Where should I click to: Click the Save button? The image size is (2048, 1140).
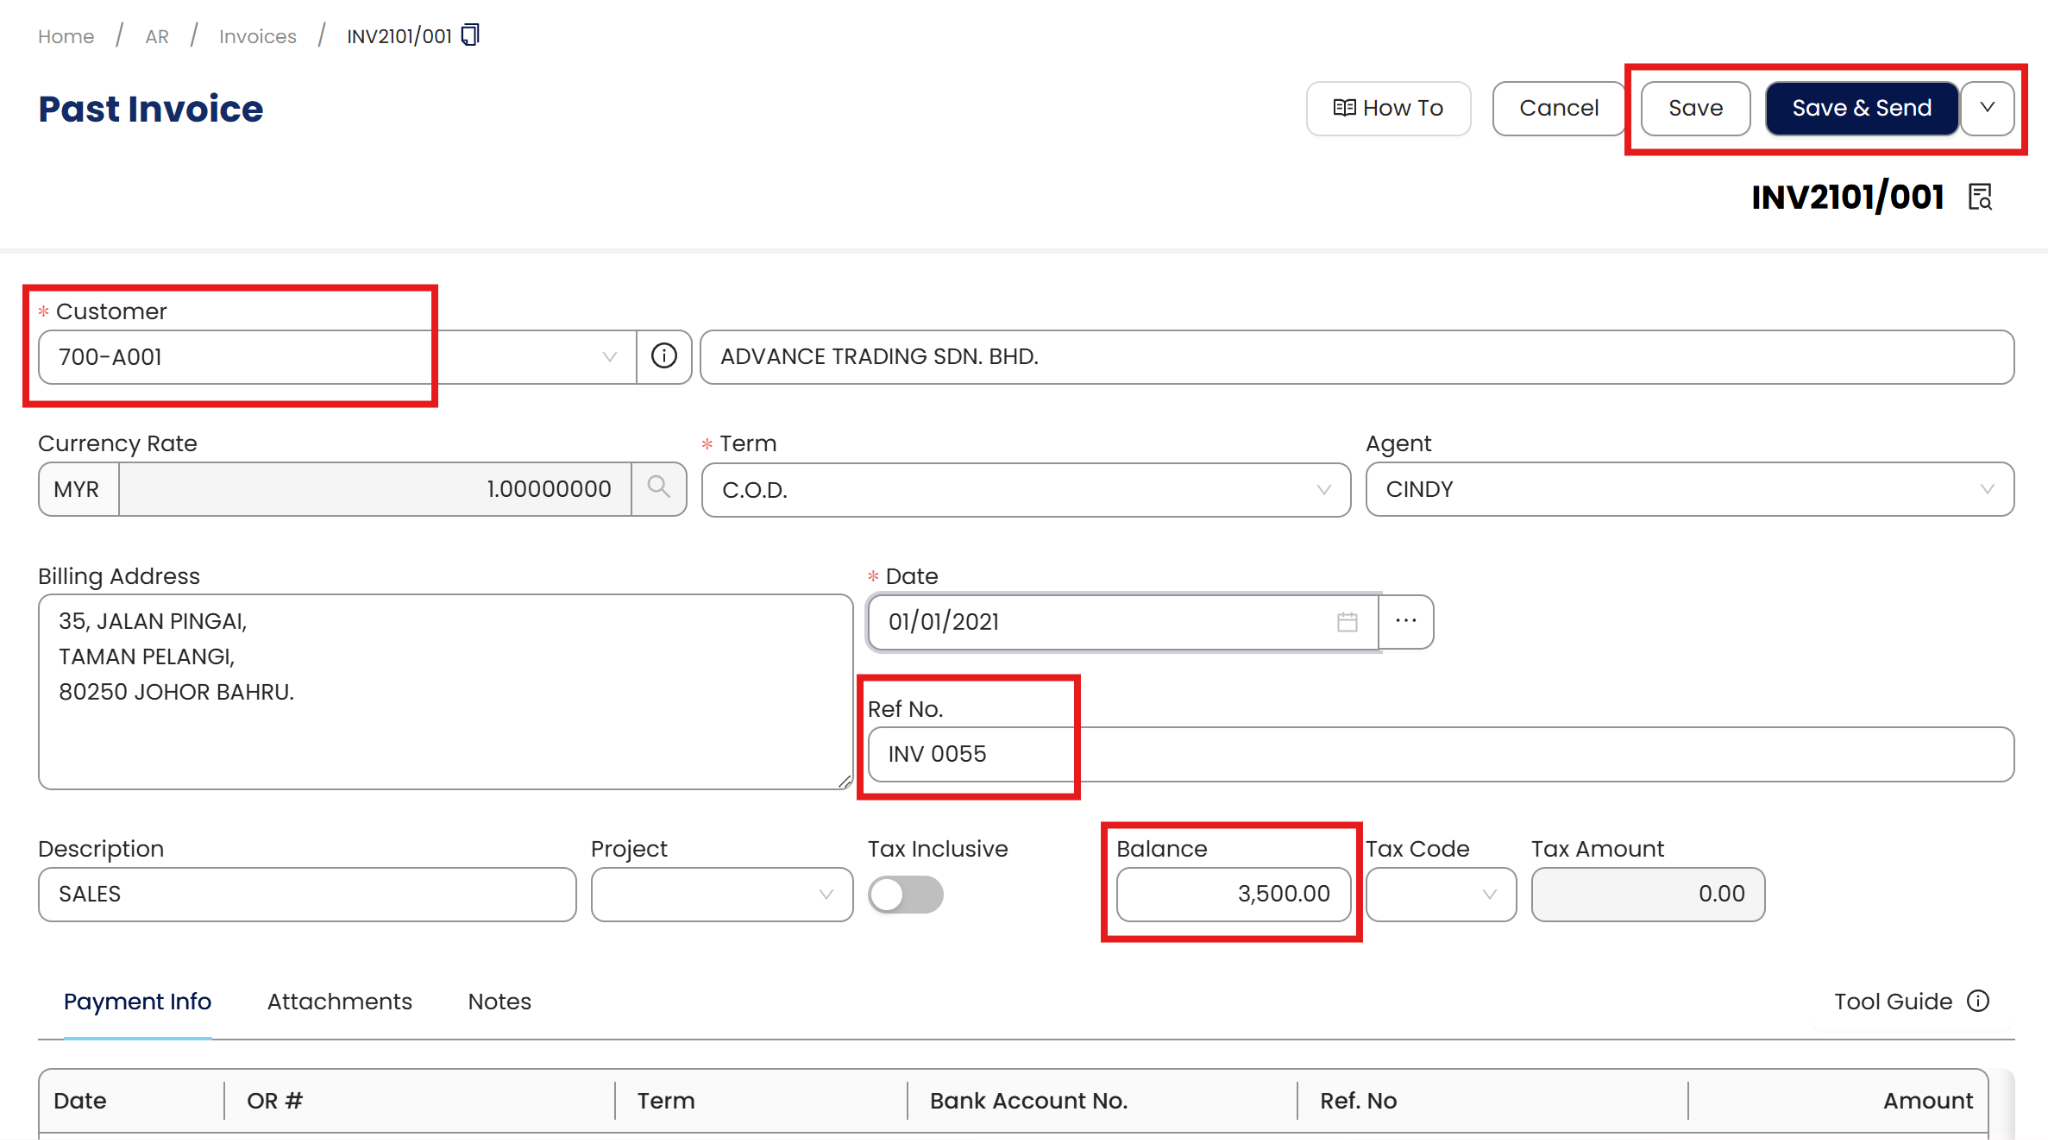[1695, 108]
